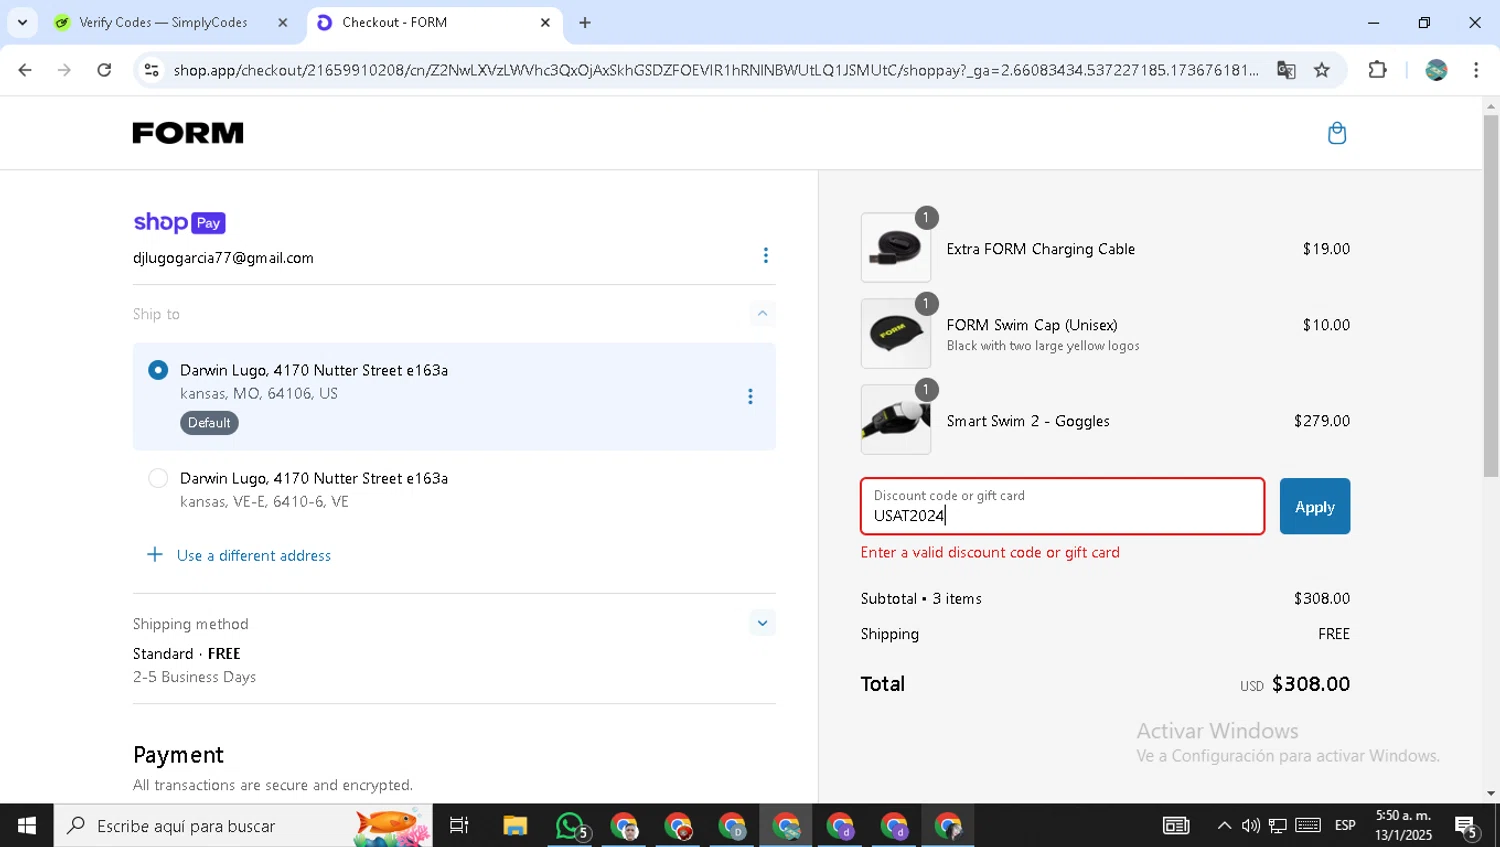This screenshot has width=1500, height=847.
Task: Open a new browser tab
Action: [x=585, y=22]
